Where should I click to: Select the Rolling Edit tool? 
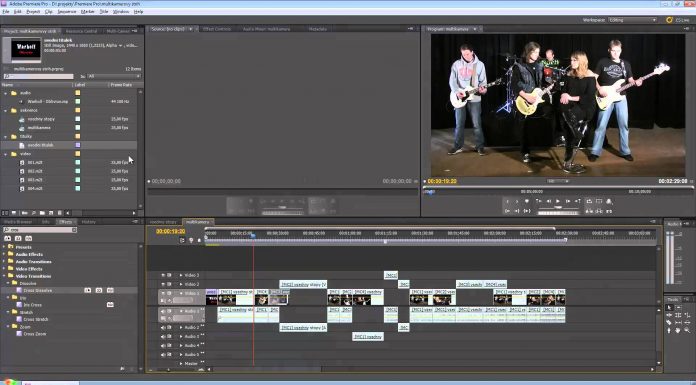pyautogui.click(x=678, y=315)
